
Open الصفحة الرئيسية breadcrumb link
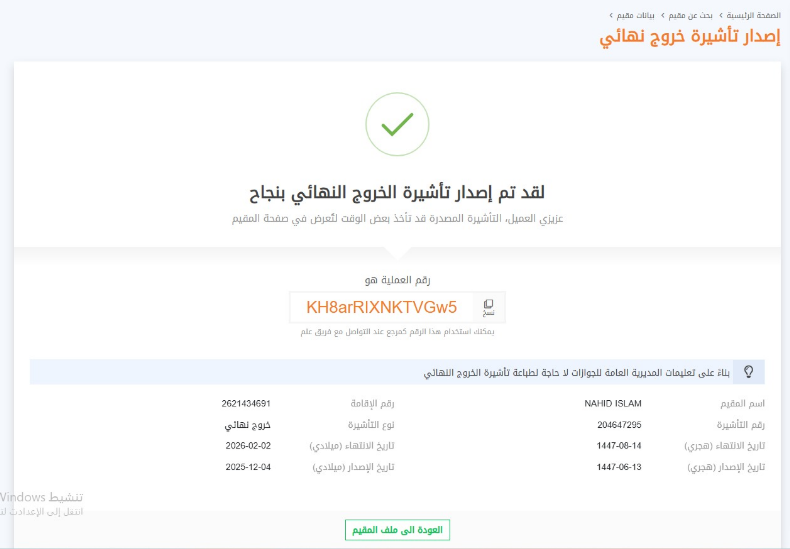tap(753, 16)
